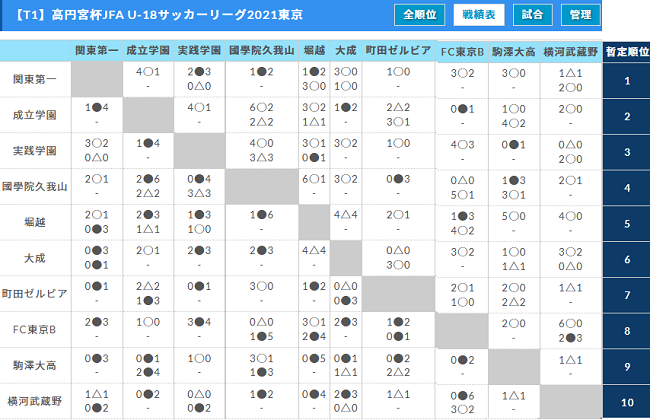The width and height of the screenshot is (650, 420).
Task: Click rank 3 in the 実践学園 row
Action: [627, 152]
